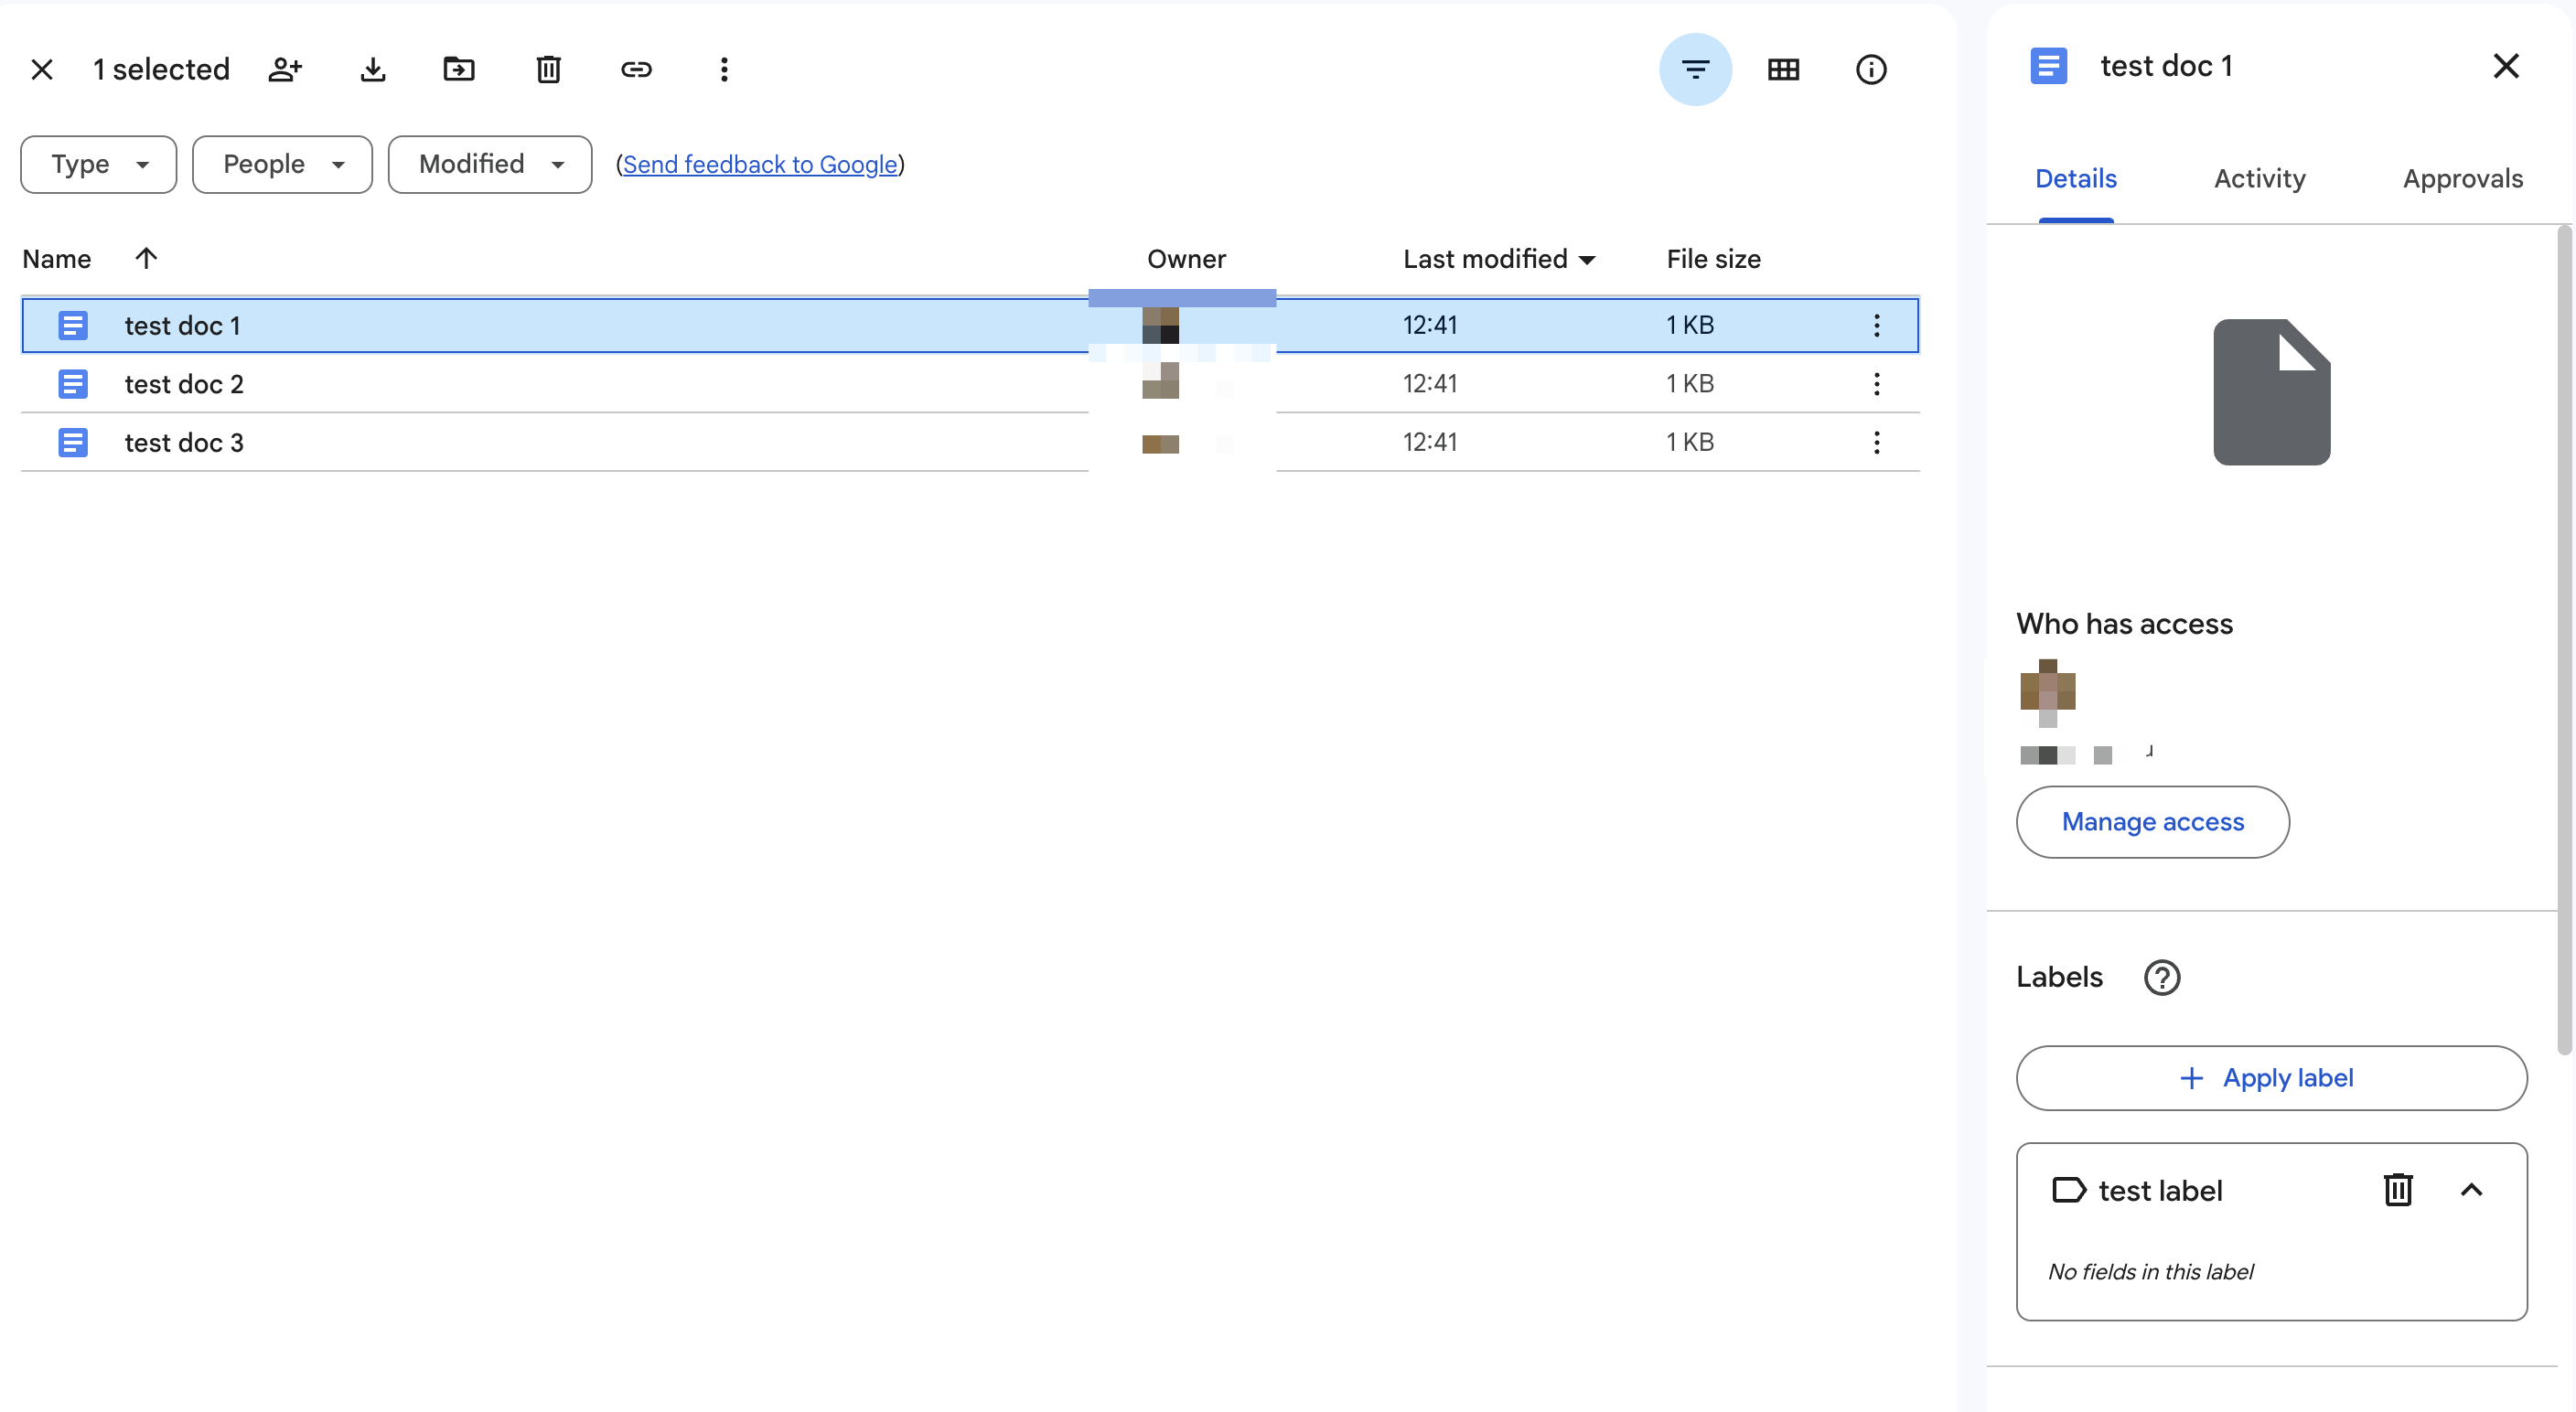This screenshot has height=1412, width=2576.
Task: Switch to the Activity tab
Action: click(2259, 179)
